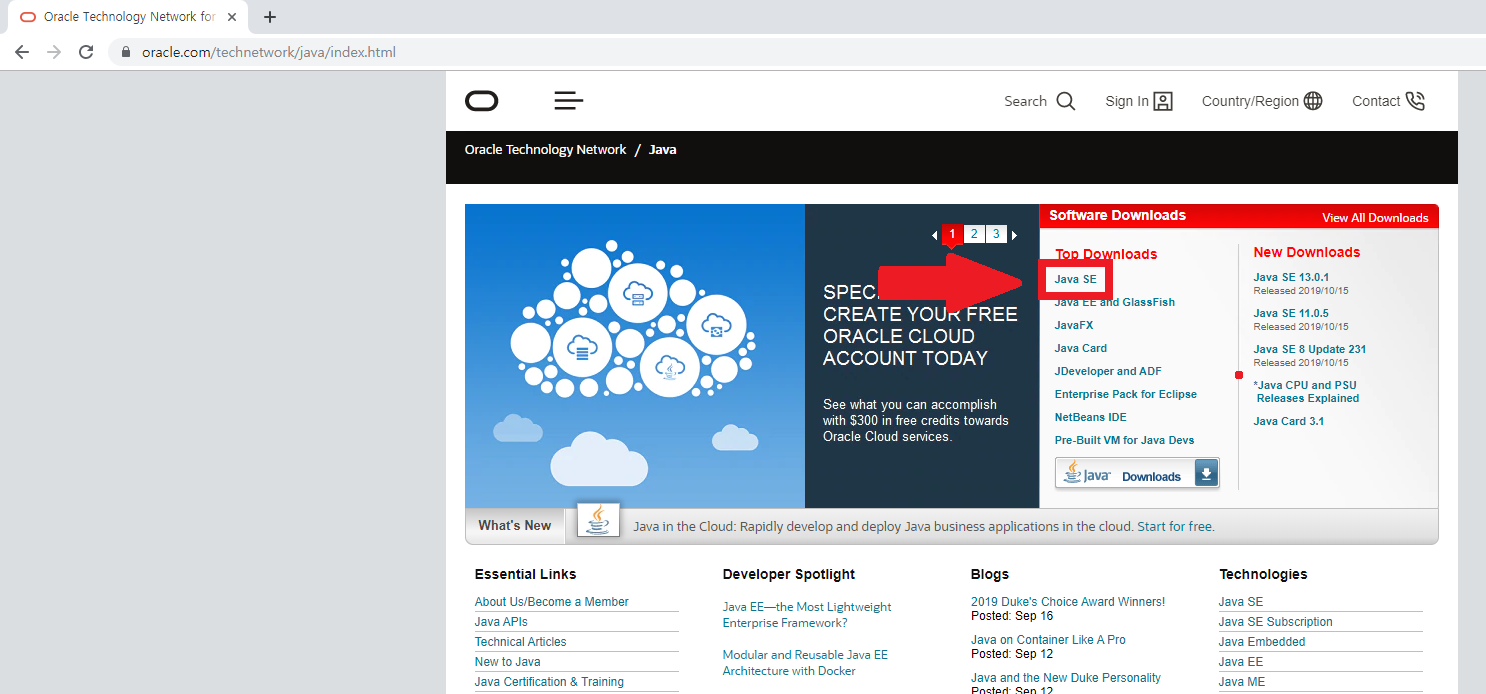Screen dimensions: 1486x694
Task: Click the Search magnifier icon
Action: (1066, 101)
